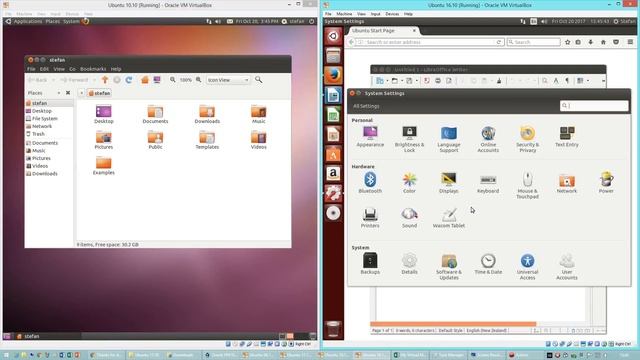The height and width of the screenshot is (360, 640).
Task: Open Amazon from the Unity launcher
Action: point(333,173)
